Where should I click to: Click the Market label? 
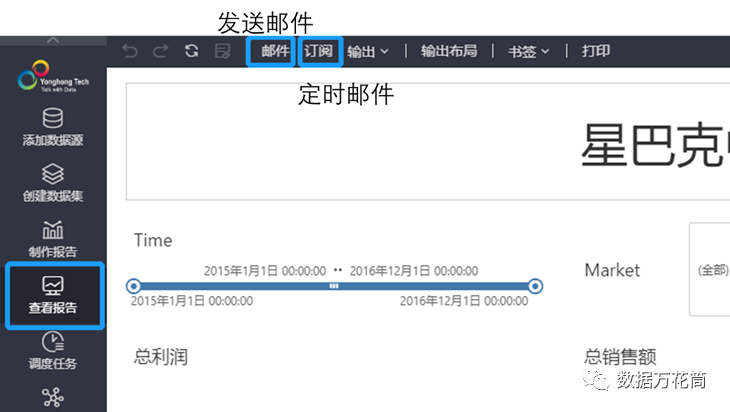coord(612,270)
